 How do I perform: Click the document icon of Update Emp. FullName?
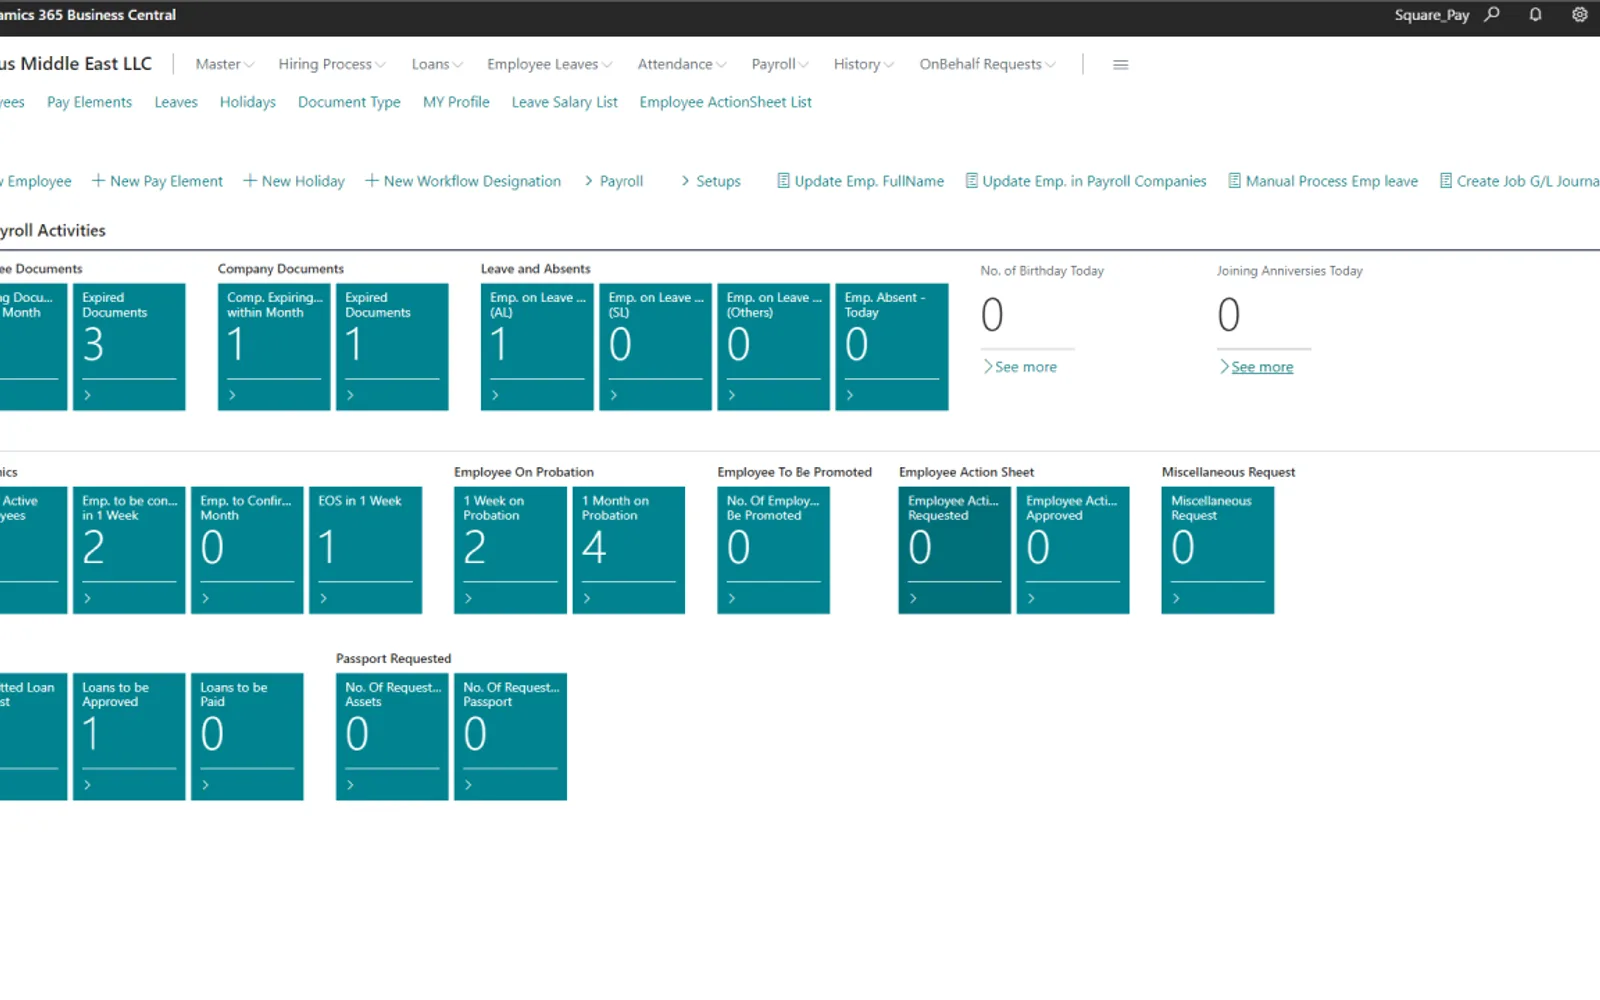click(x=784, y=181)
